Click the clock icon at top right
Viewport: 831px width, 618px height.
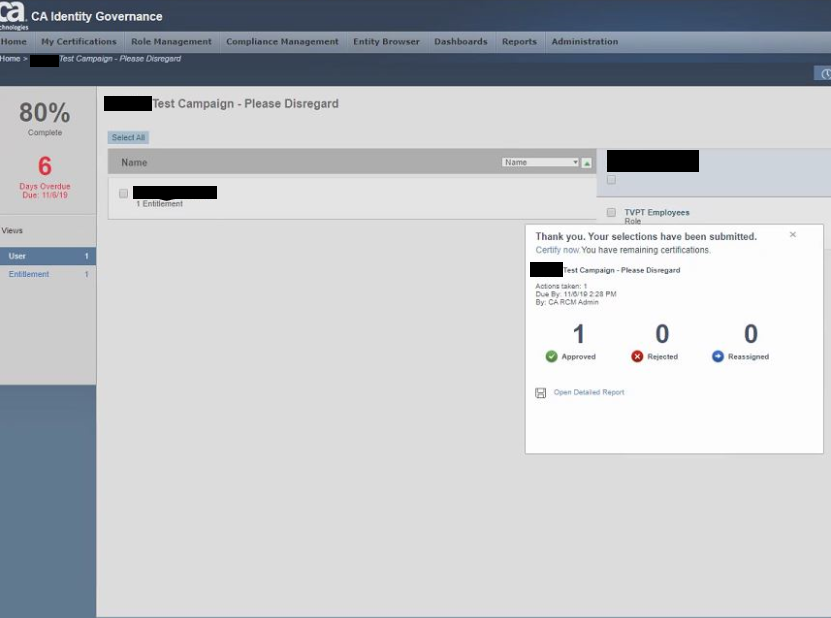(x=825, y=74)
